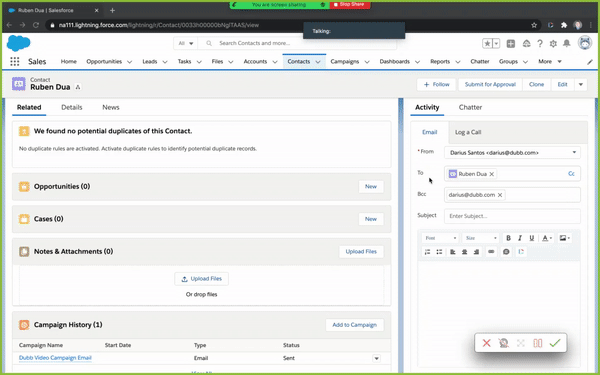600x375 pixels.
Task: Click the Follow button
Action: [437, 85]
